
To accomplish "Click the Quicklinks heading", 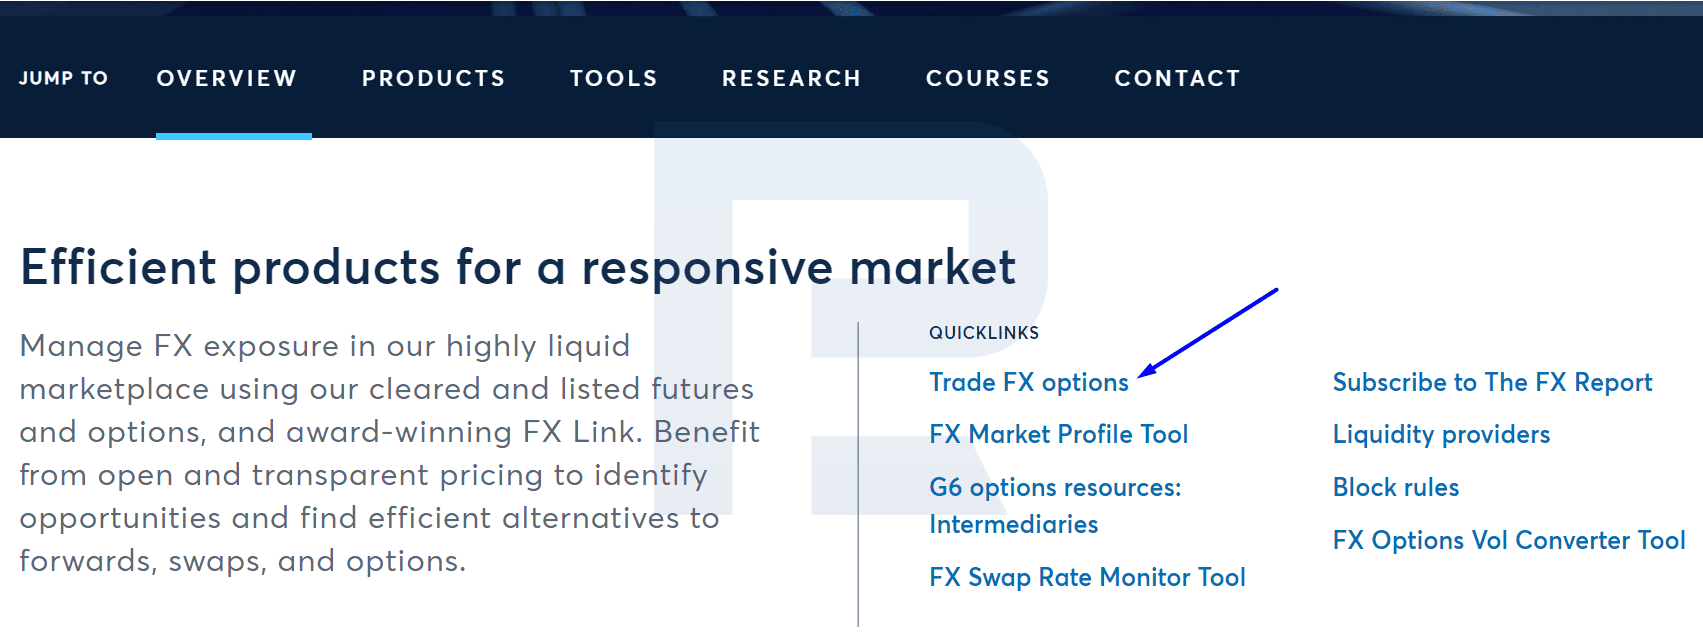I will (x=984, y=333).
